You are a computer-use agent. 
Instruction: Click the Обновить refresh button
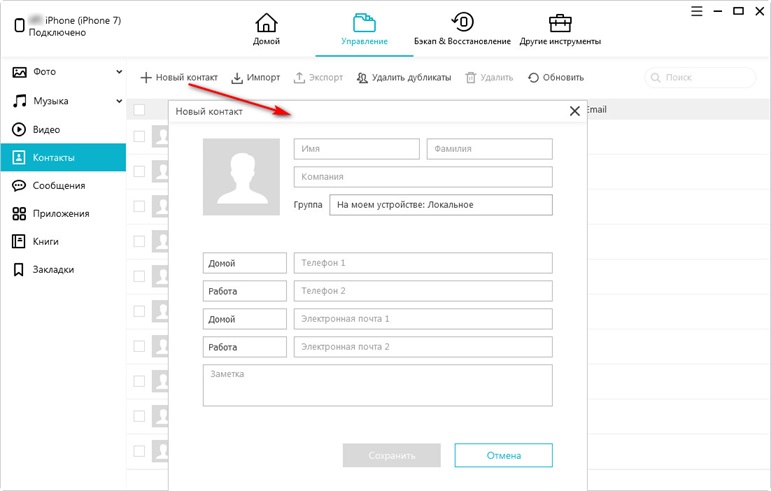coord(556,78)
